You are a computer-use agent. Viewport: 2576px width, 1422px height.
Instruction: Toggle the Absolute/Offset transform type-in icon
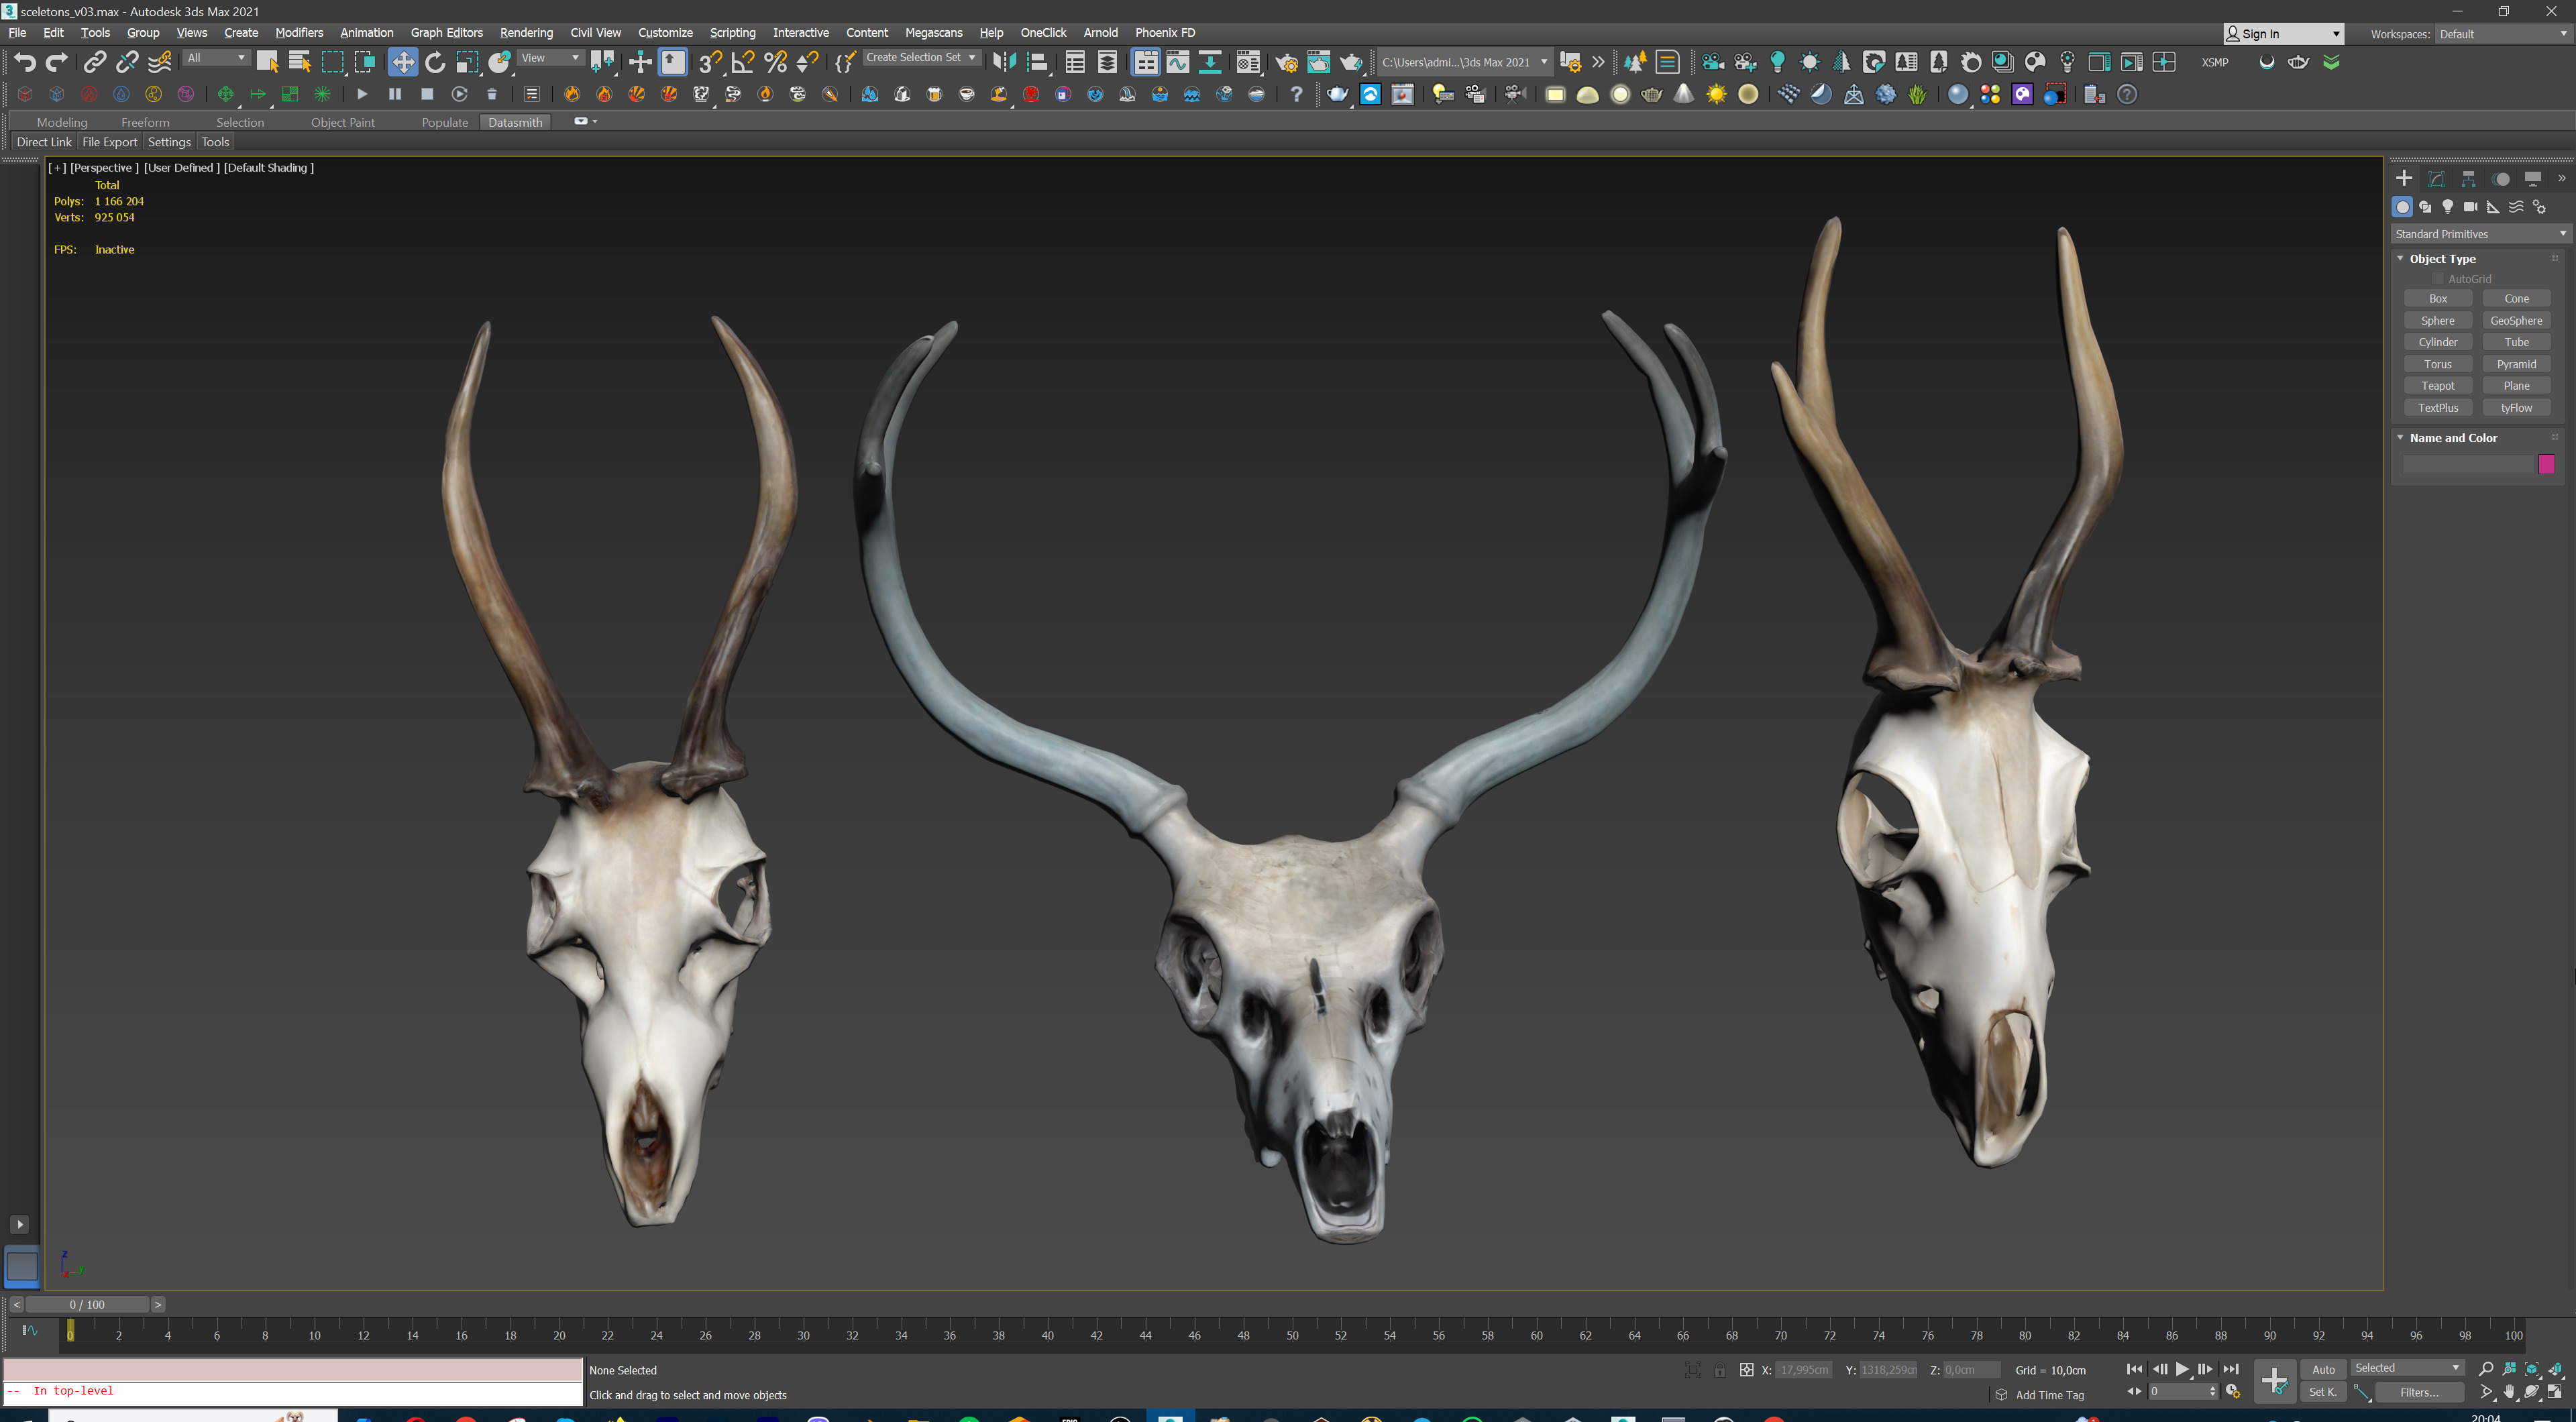click(1746, 1370)
